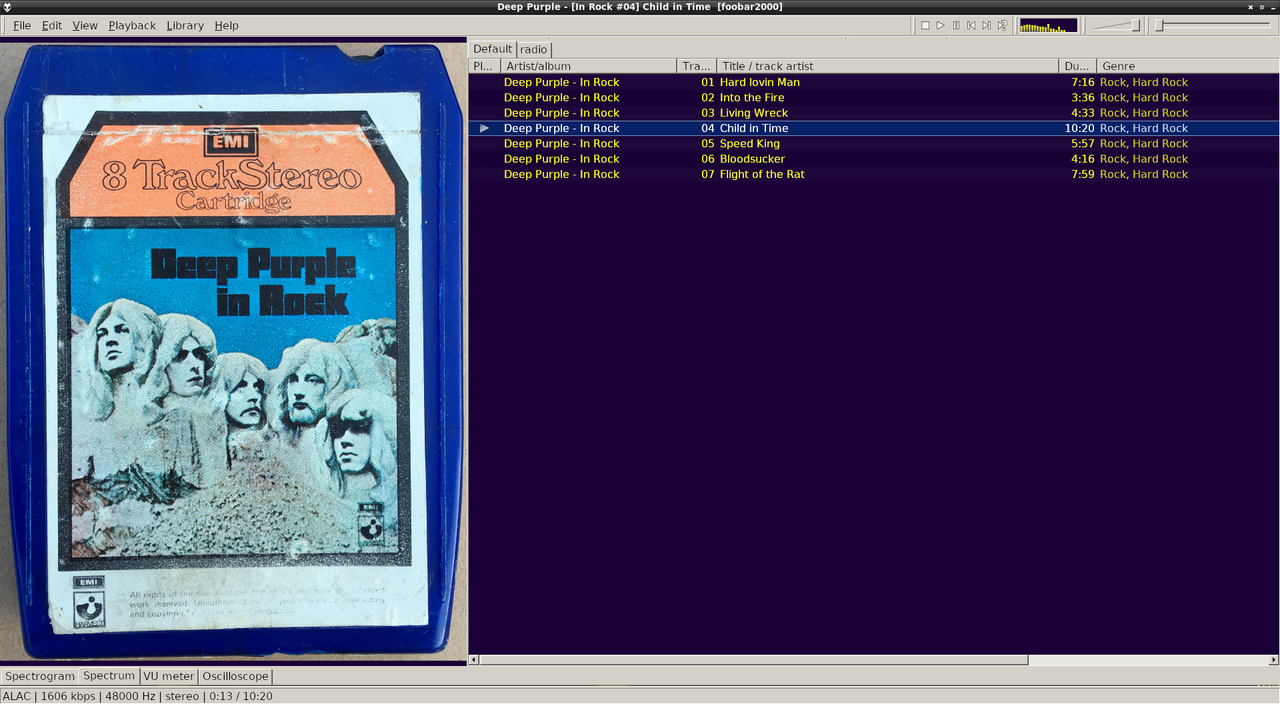Select track 07 Flight of the Rat

(x=874, y=174)
